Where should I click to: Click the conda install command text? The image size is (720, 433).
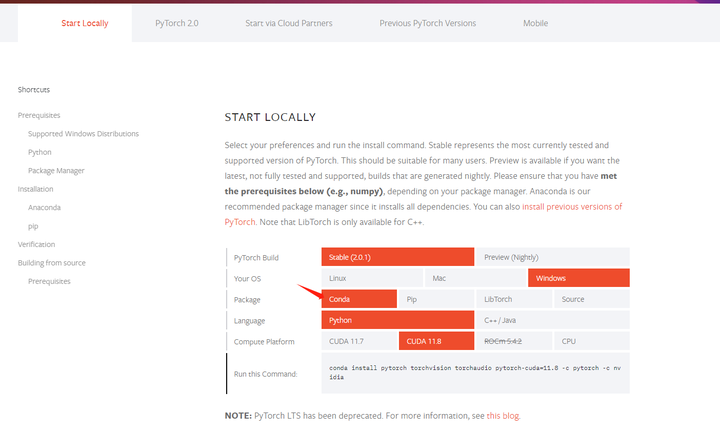point(475,374)
